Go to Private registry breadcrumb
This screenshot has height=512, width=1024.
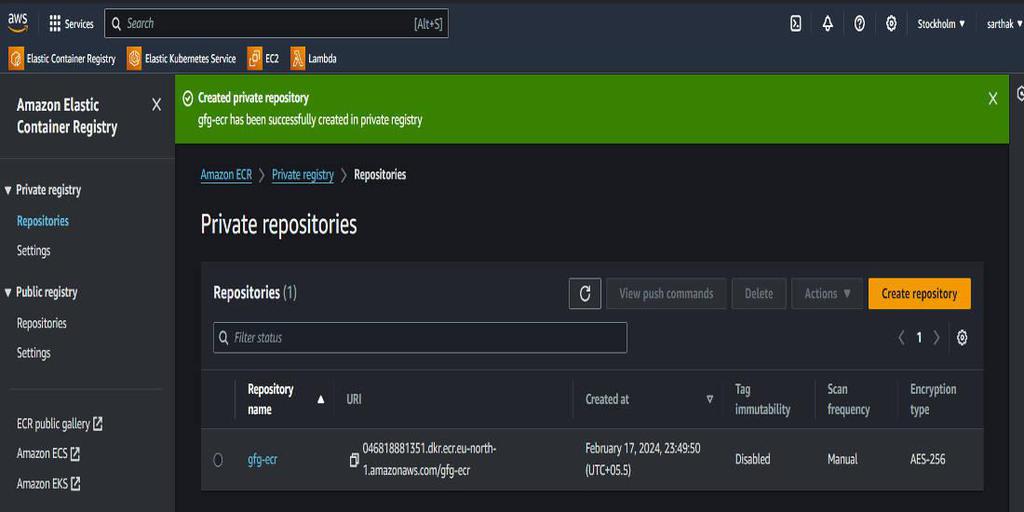302,175
